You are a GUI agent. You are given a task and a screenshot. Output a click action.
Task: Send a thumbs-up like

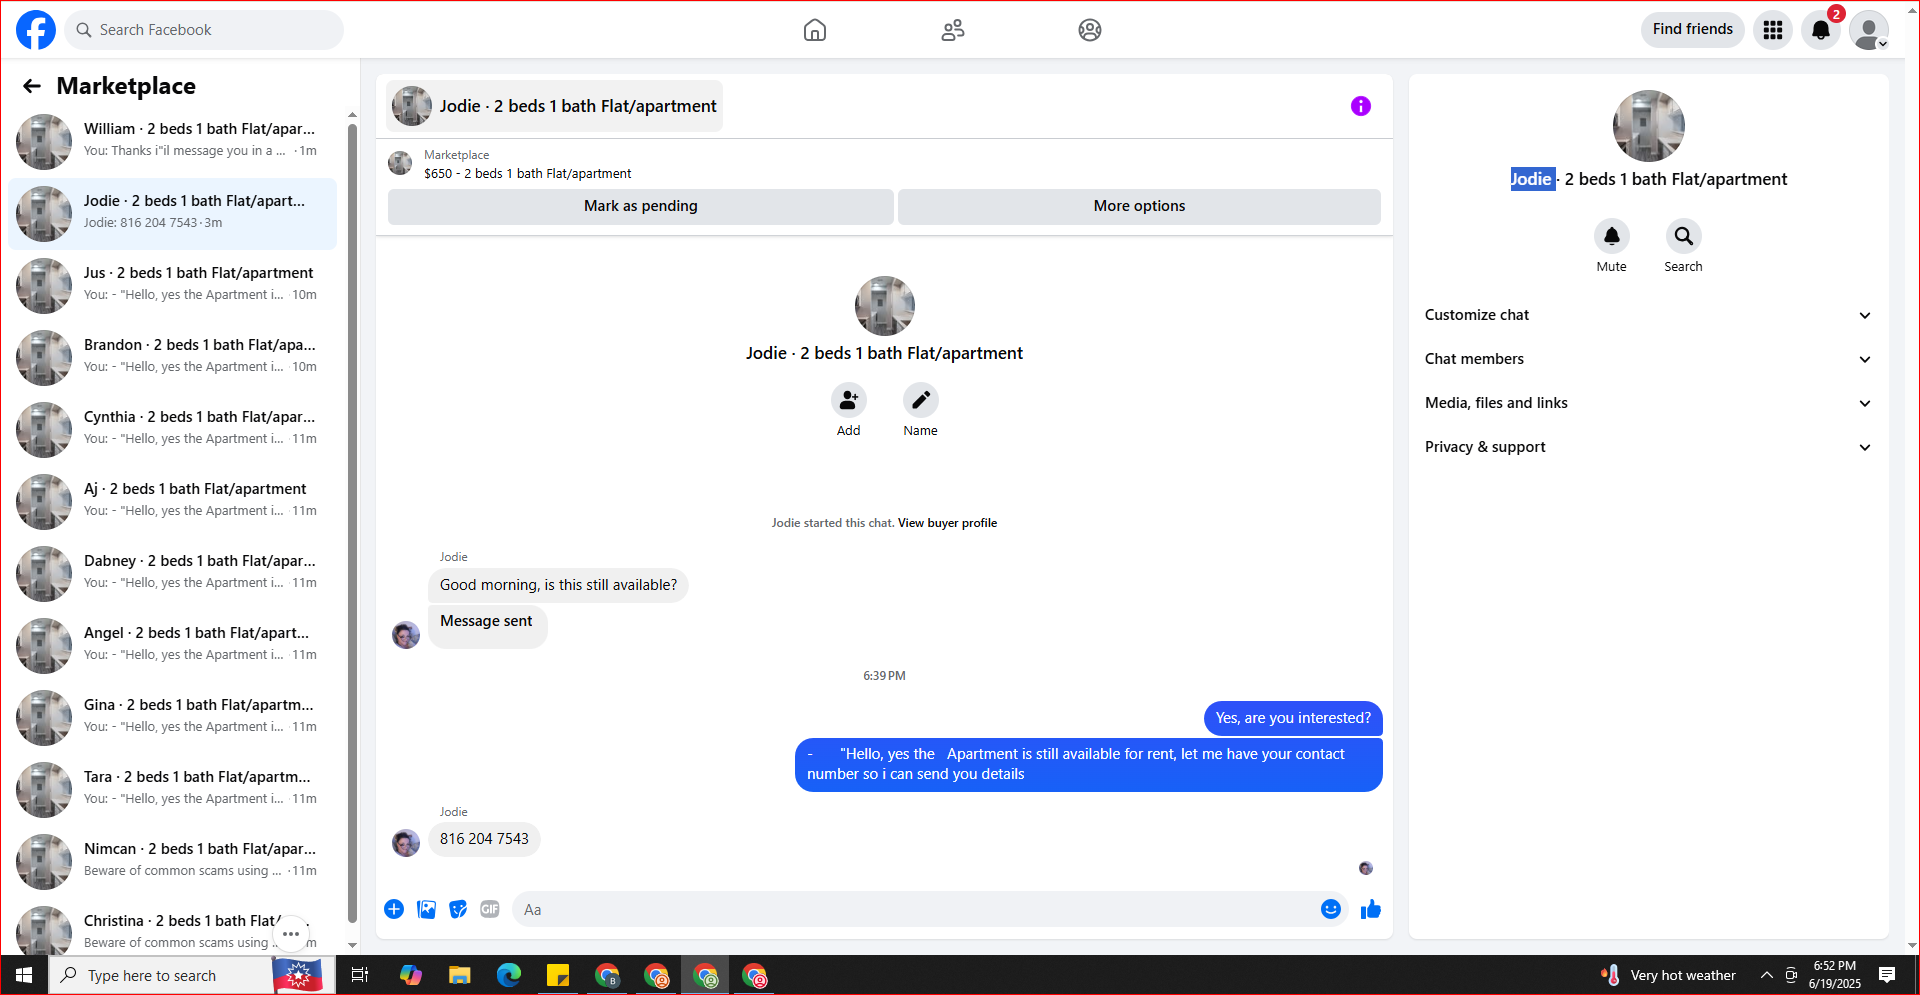tap(1371, 909)
